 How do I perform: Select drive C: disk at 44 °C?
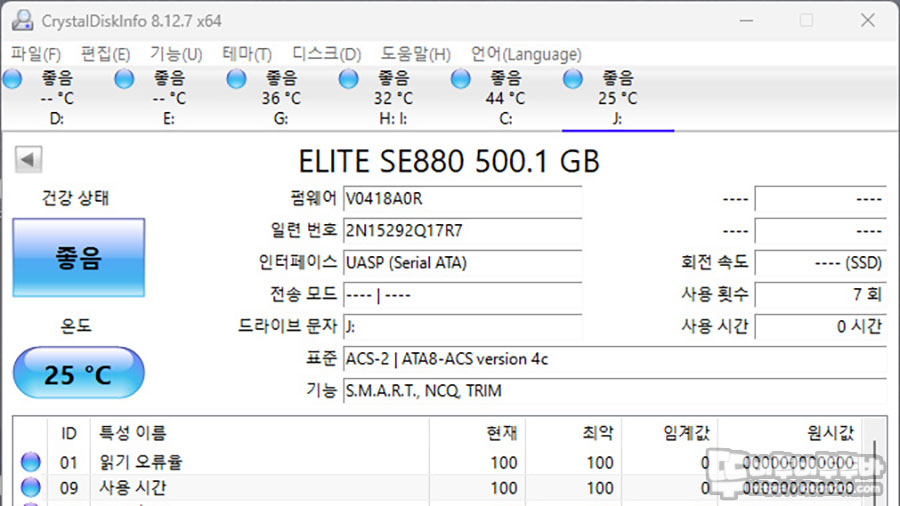pos(505,98)
